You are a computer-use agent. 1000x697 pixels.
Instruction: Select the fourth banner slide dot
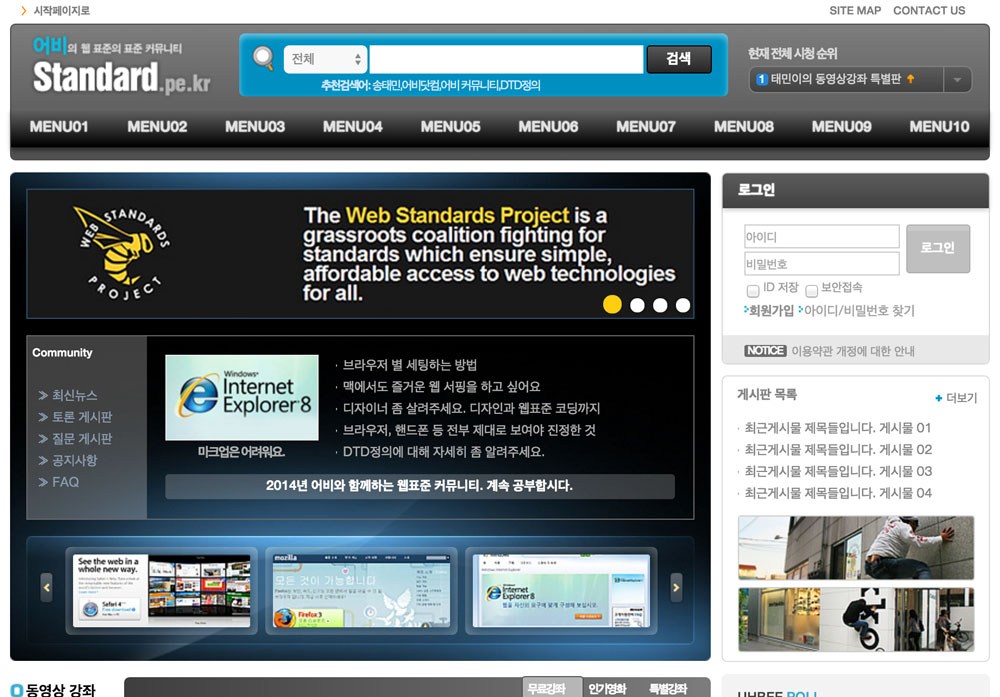pos(683,305)
